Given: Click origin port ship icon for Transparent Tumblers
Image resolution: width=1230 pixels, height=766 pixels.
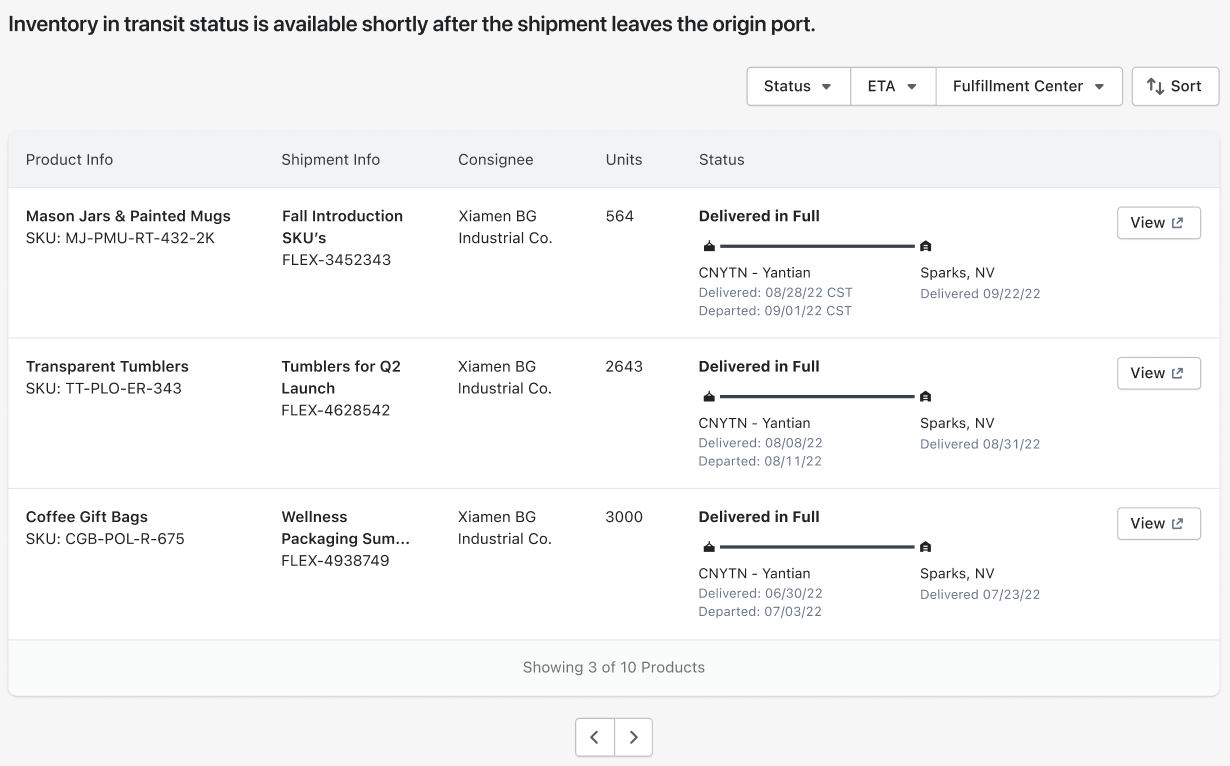Looking at the screenshot, I should pos(709,396).
